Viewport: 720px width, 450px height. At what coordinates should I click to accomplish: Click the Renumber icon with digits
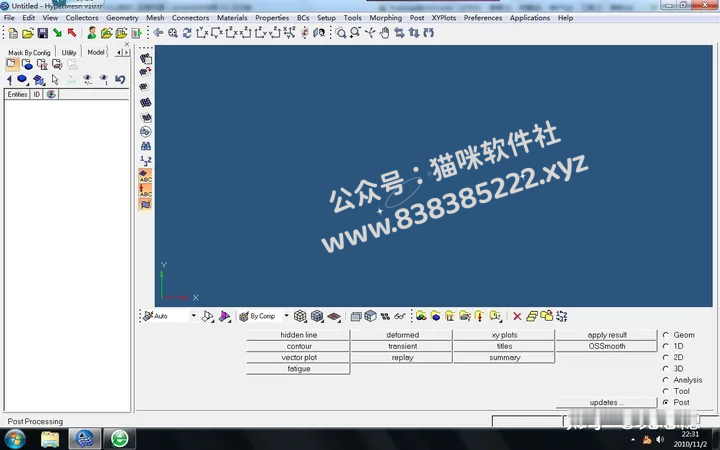pos(562,316)
